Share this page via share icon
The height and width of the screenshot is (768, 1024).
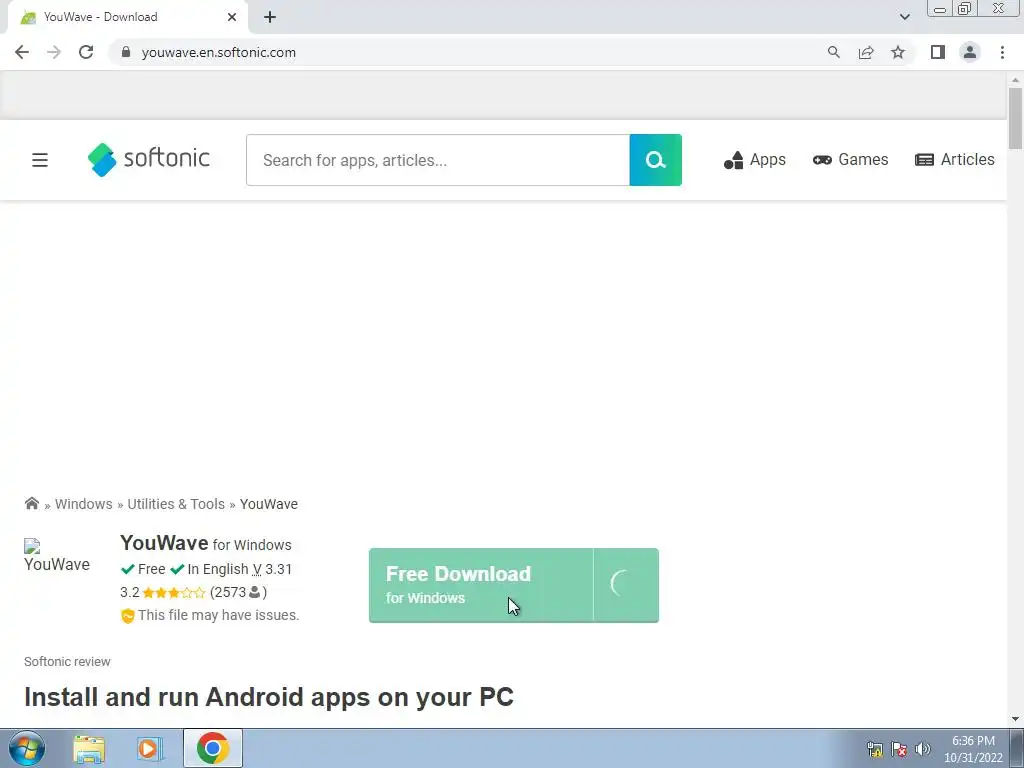866,52
